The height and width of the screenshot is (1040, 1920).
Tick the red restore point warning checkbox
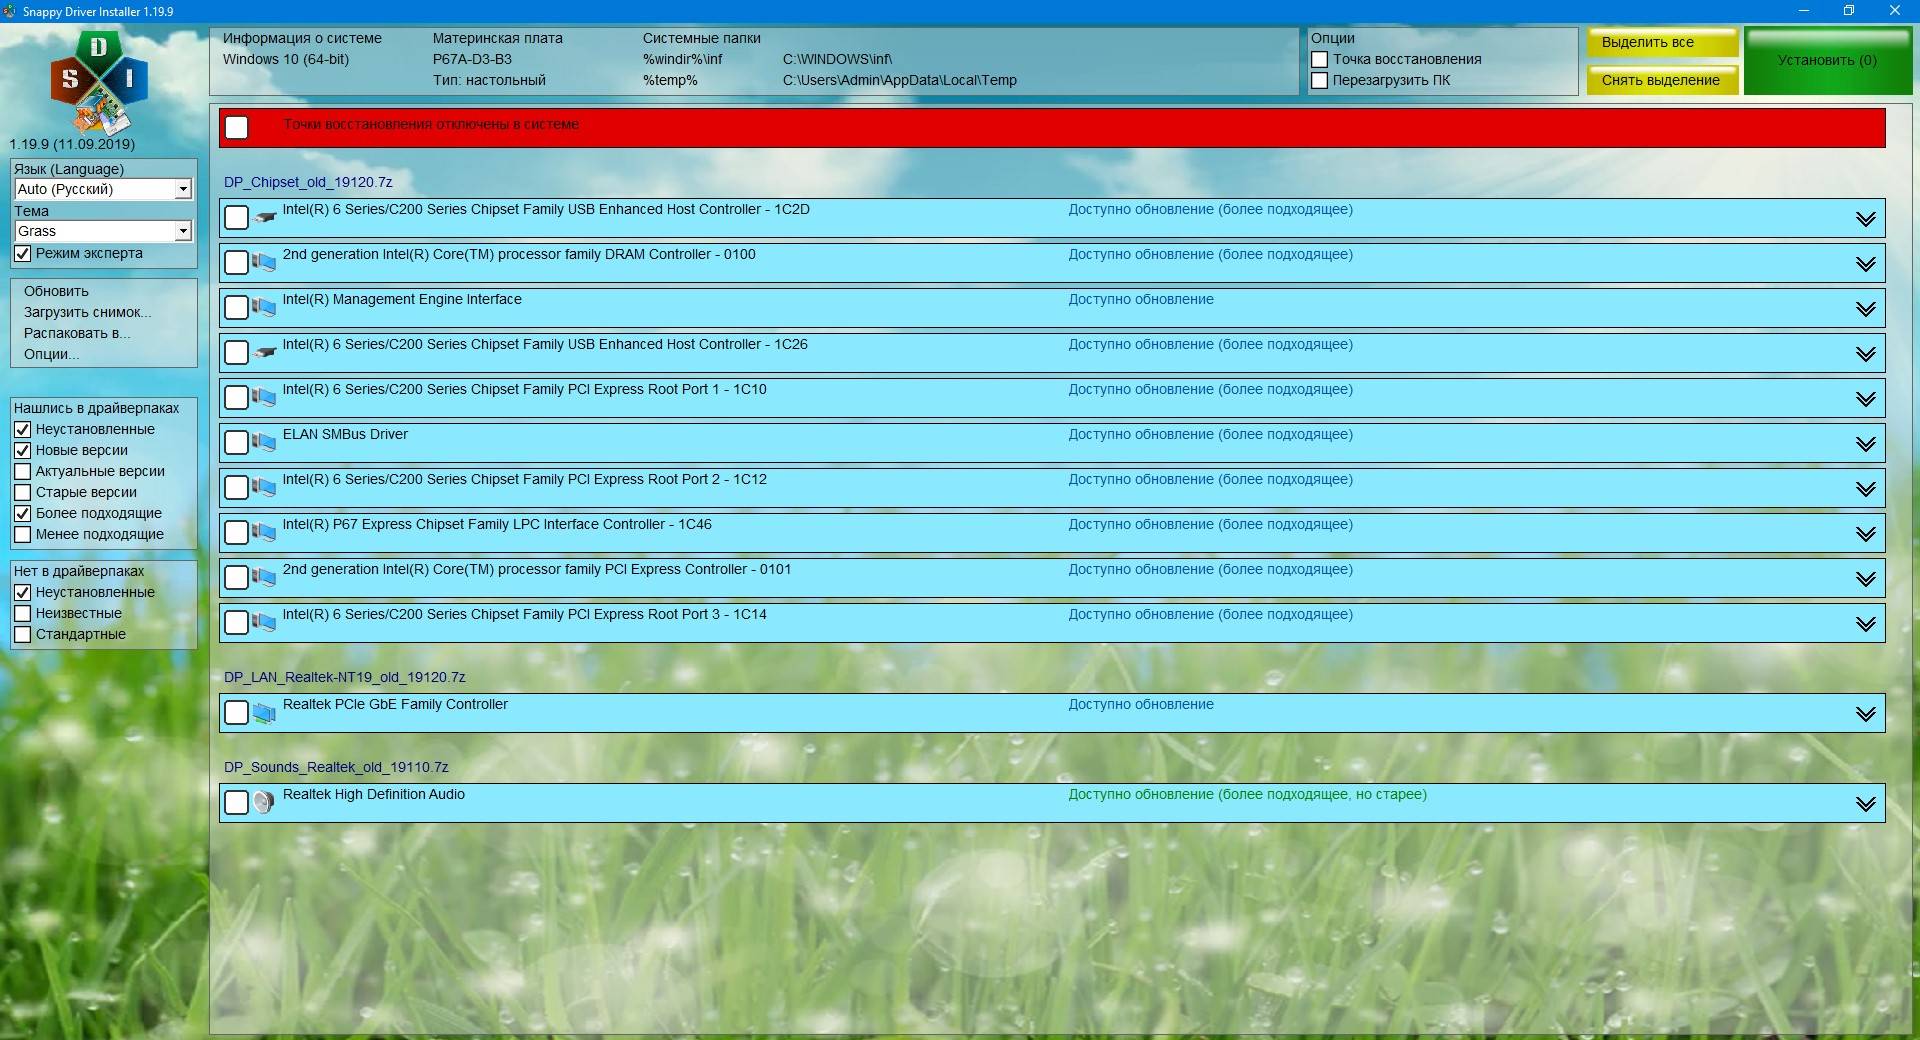coord(236,127)
